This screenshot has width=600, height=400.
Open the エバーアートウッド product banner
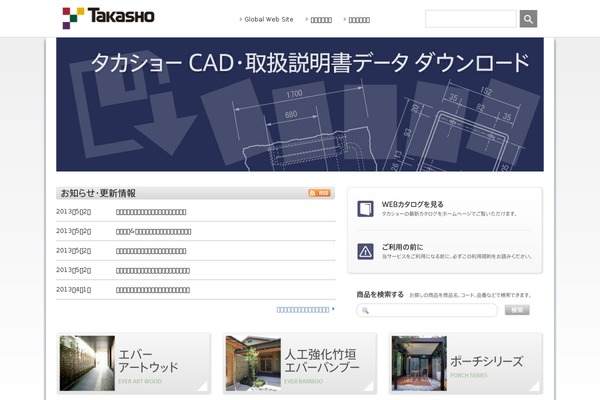[x=134, y=362]
